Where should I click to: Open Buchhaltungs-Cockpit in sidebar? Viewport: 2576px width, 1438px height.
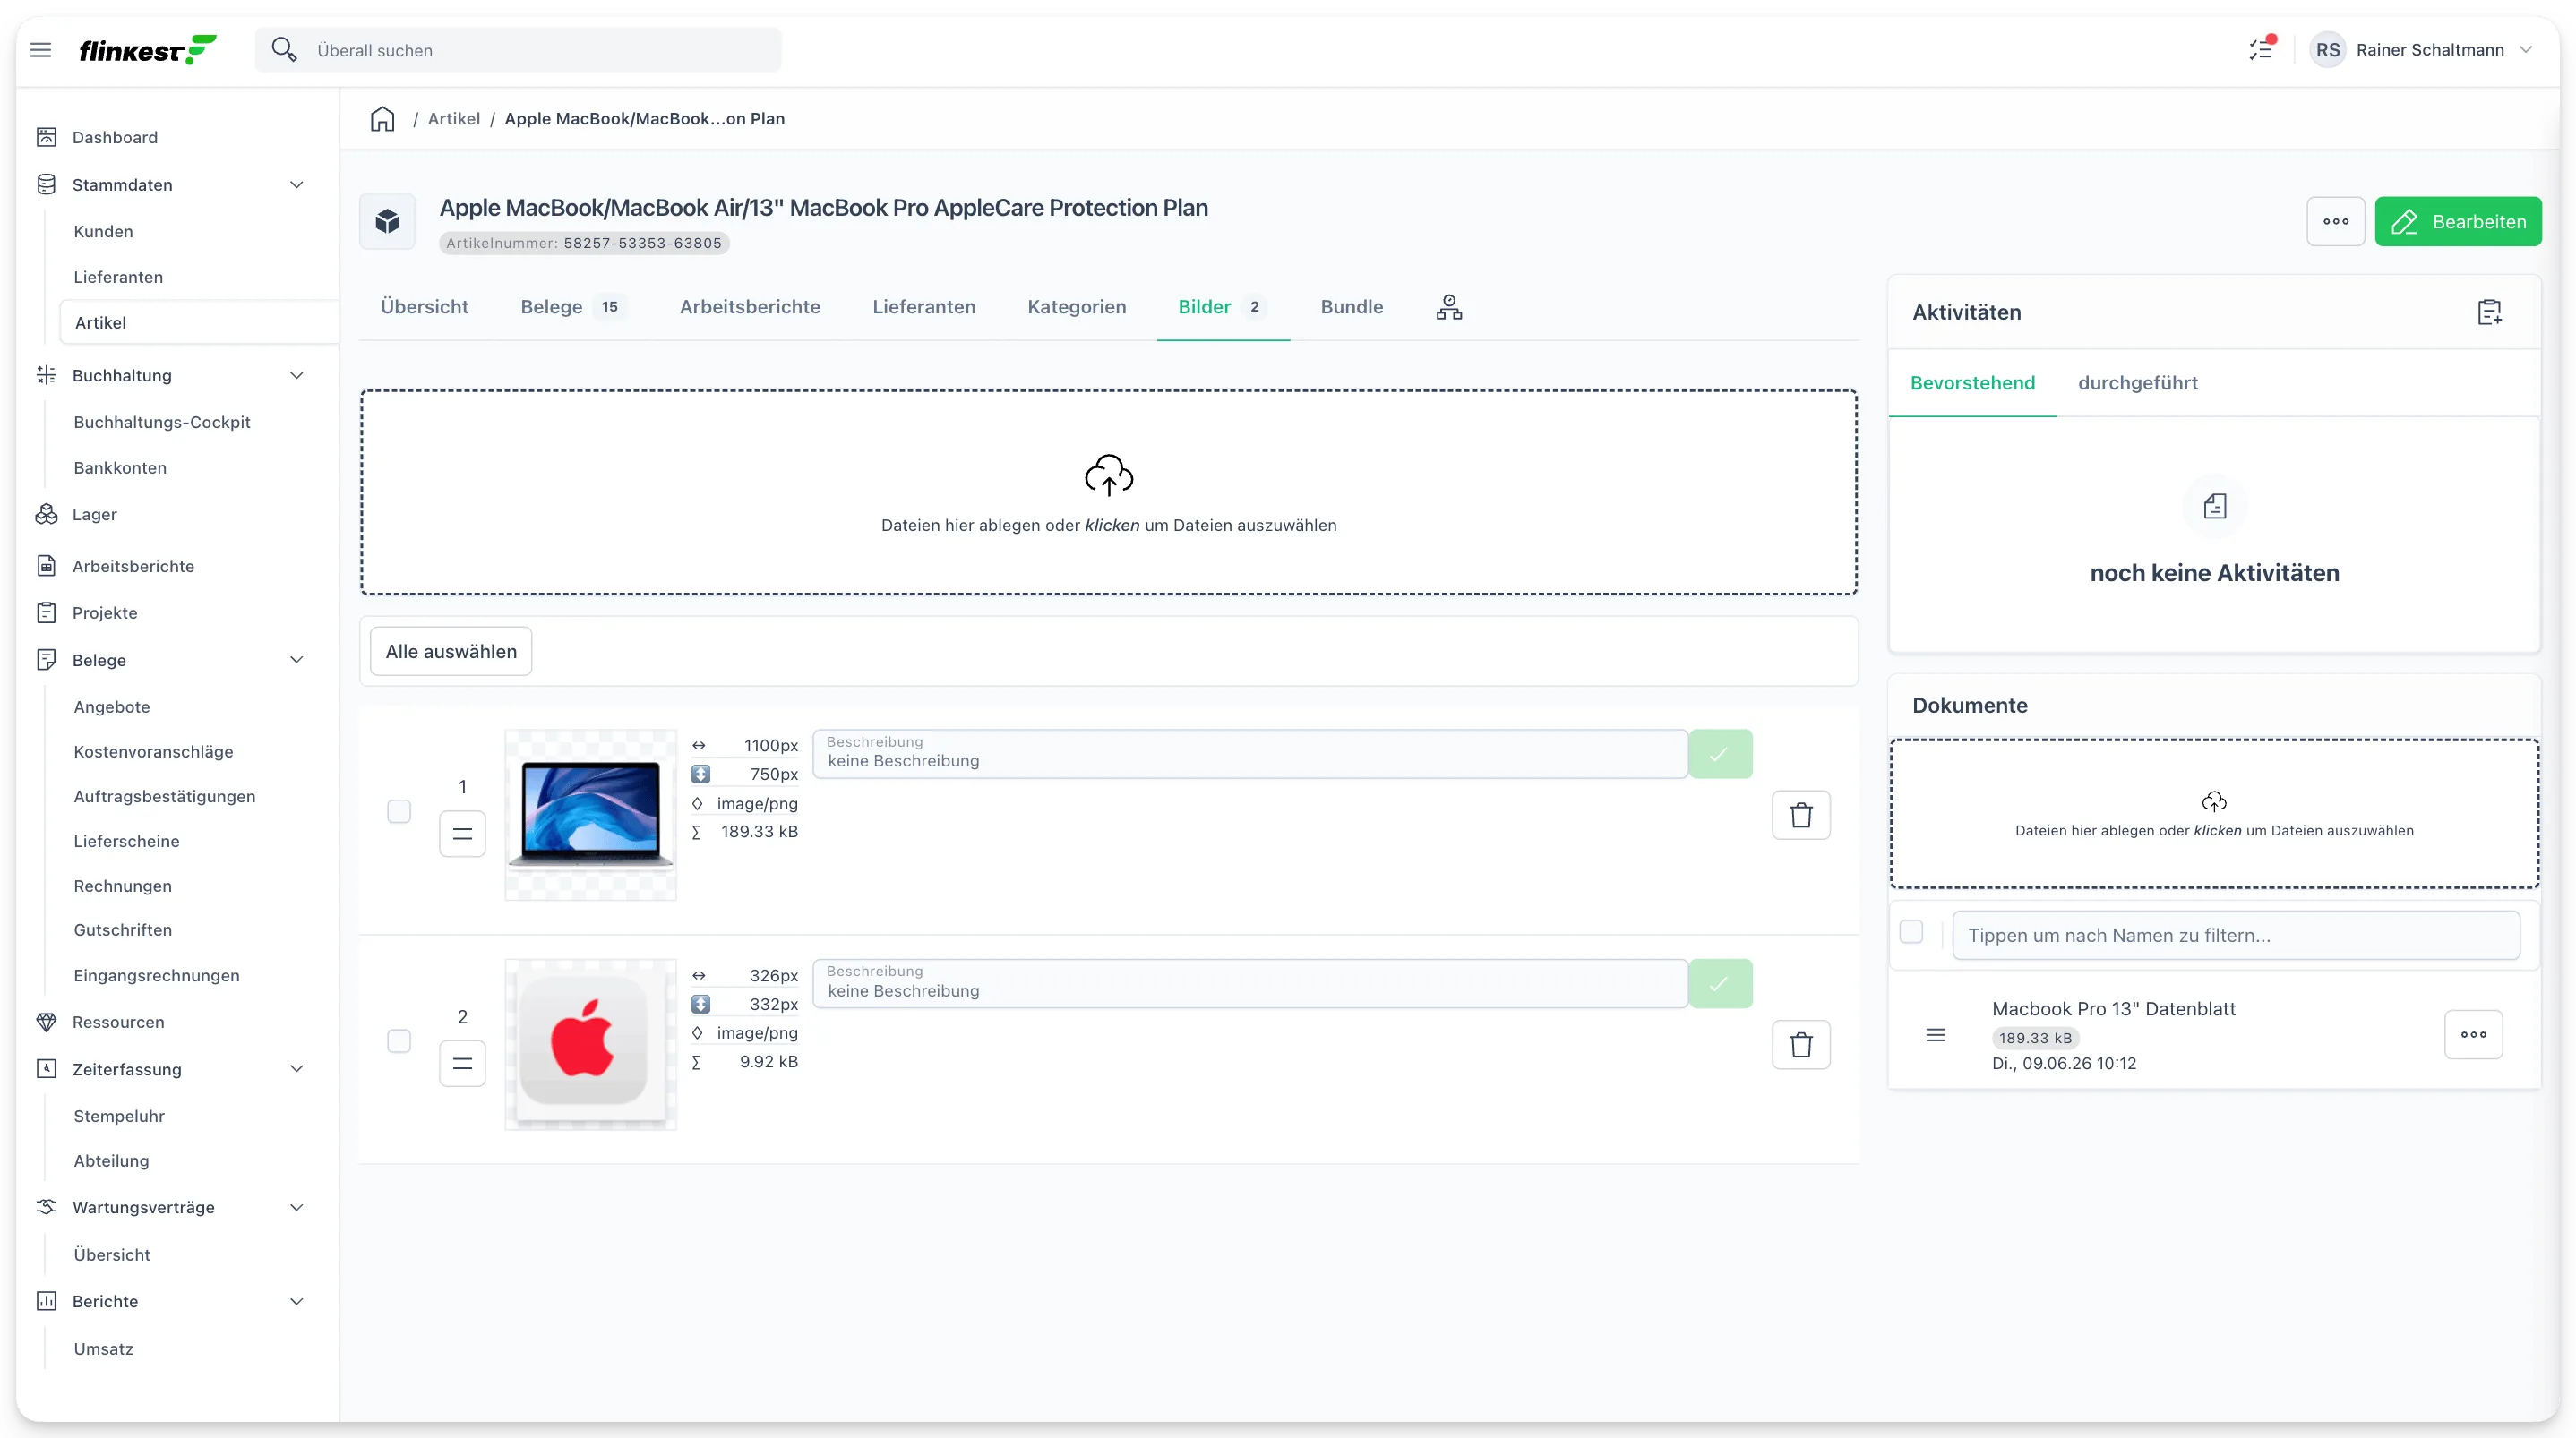coord(162,422)
